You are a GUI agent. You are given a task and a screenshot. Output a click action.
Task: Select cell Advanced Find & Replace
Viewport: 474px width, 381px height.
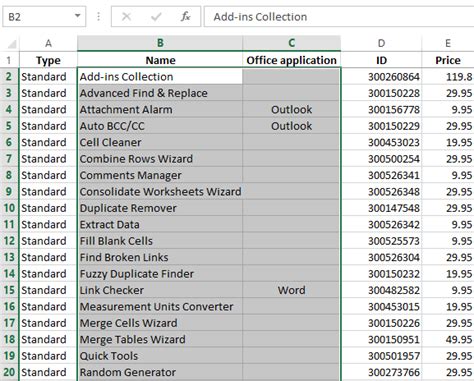(x=160, y=93)
